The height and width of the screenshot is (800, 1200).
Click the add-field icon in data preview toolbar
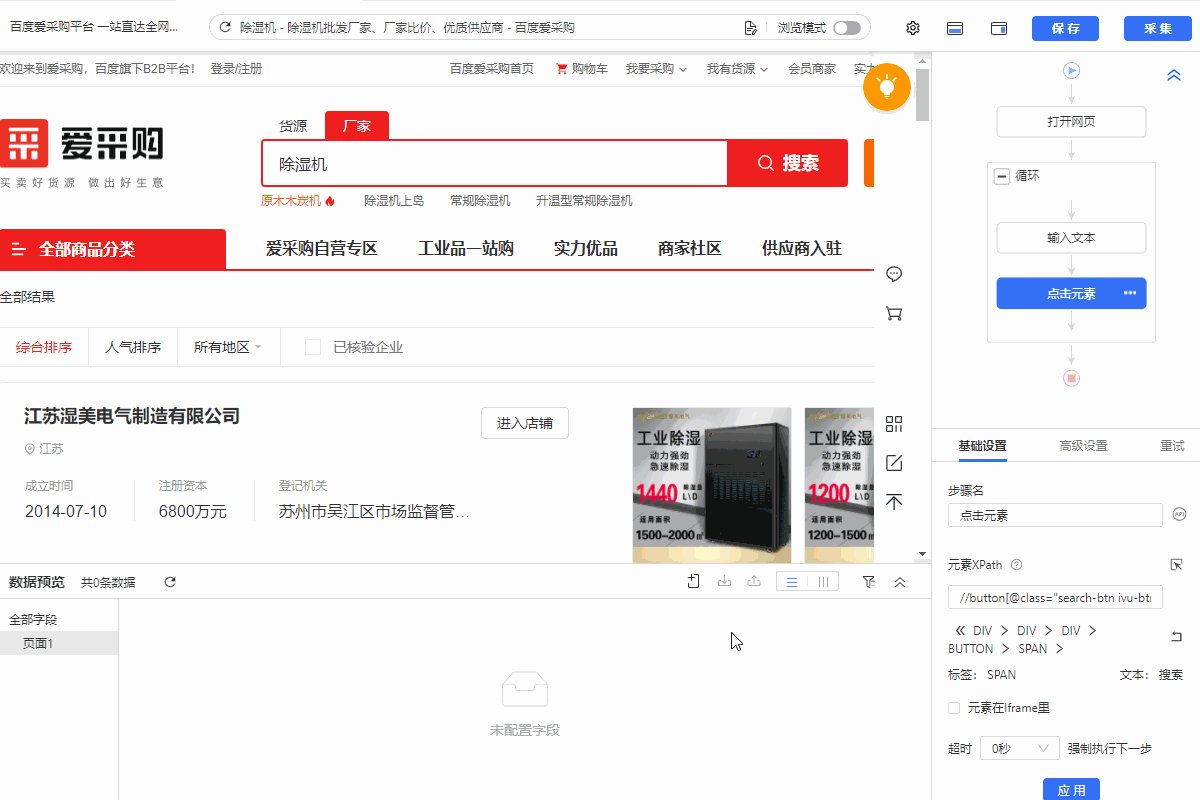point(694,582)
